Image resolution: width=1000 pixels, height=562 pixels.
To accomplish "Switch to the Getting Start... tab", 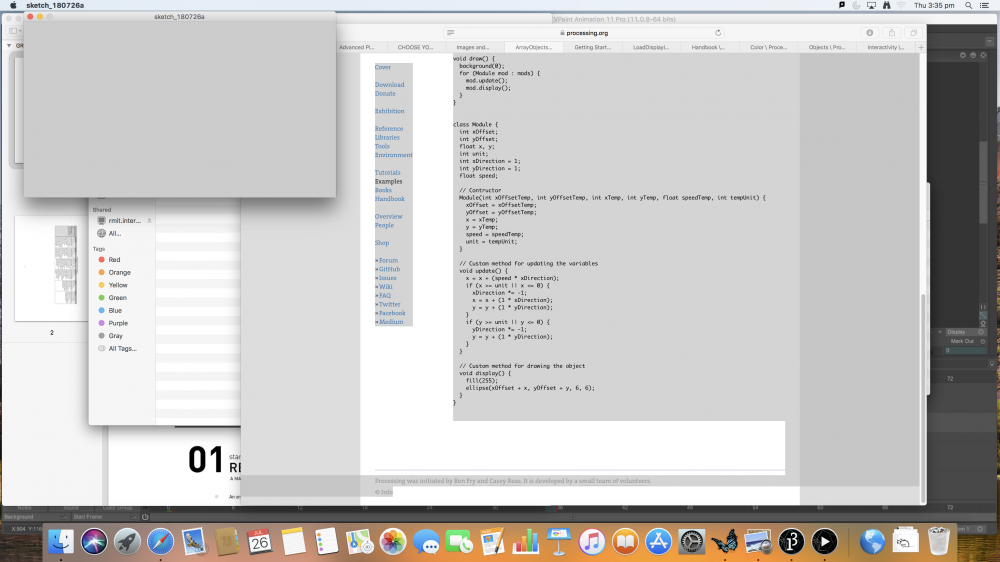I will (x=592, y=47).
